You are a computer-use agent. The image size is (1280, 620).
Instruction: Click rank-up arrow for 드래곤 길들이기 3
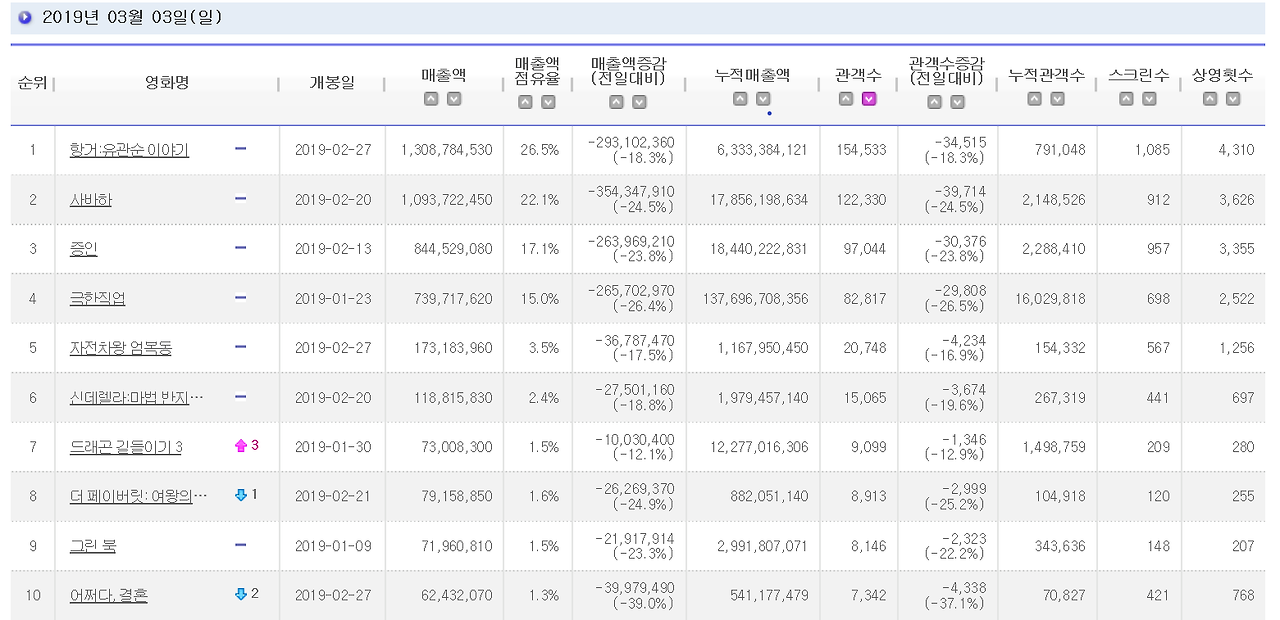(x=240, y=446)
